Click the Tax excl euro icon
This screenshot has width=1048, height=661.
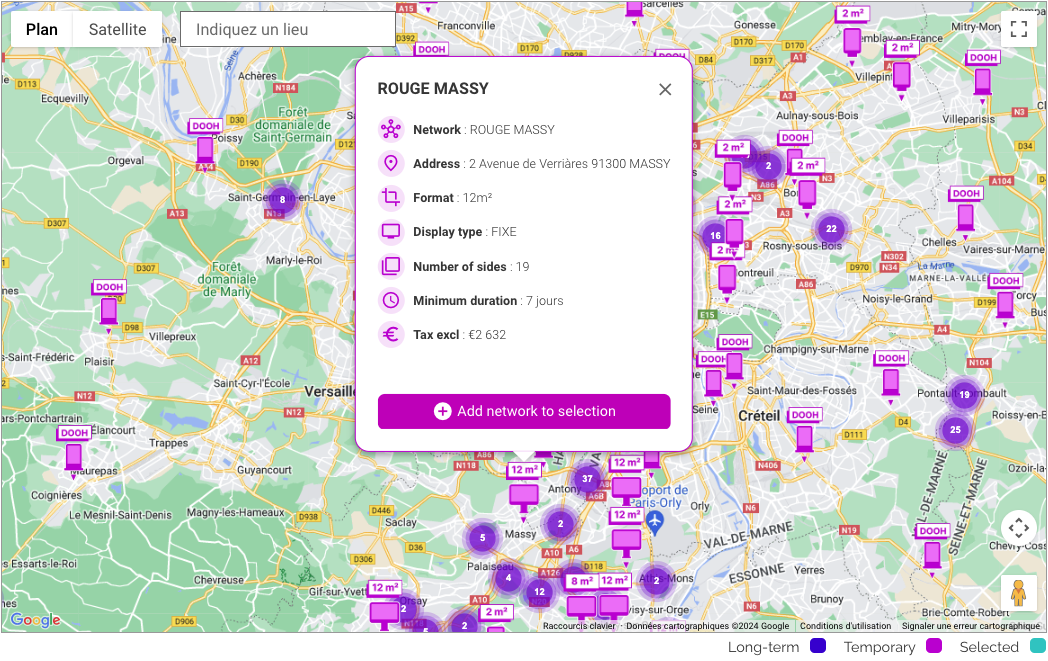(x=391, y=334)
